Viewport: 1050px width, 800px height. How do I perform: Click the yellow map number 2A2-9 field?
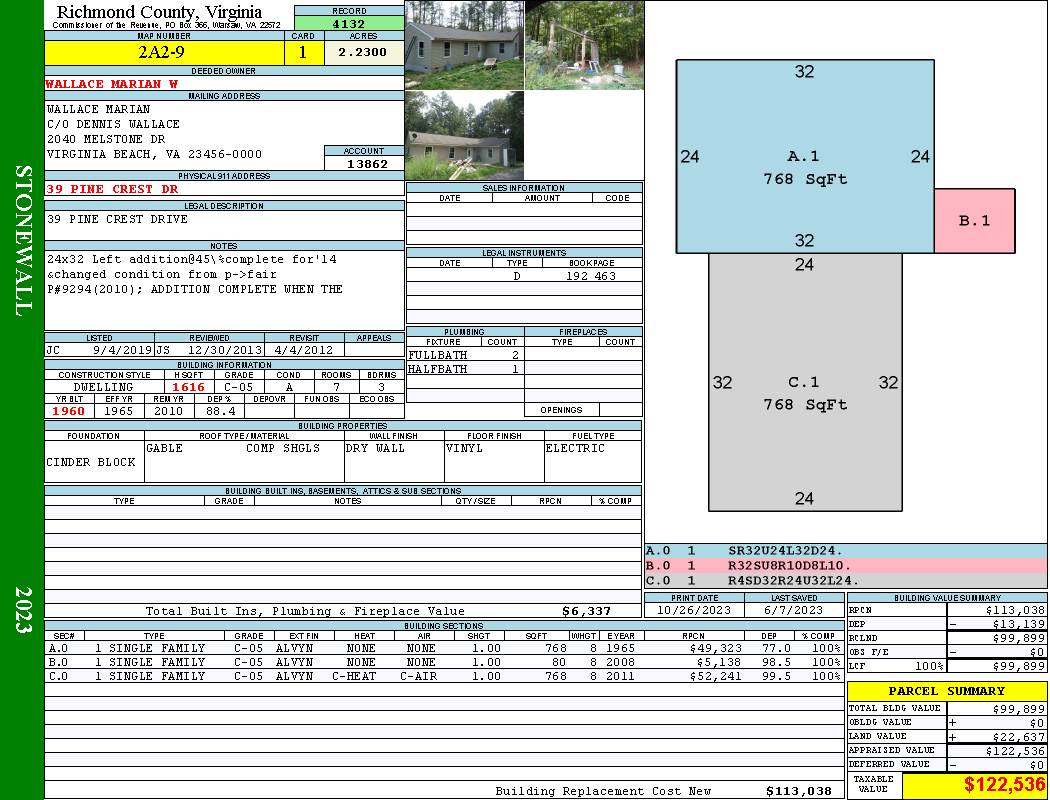[165, 53]
